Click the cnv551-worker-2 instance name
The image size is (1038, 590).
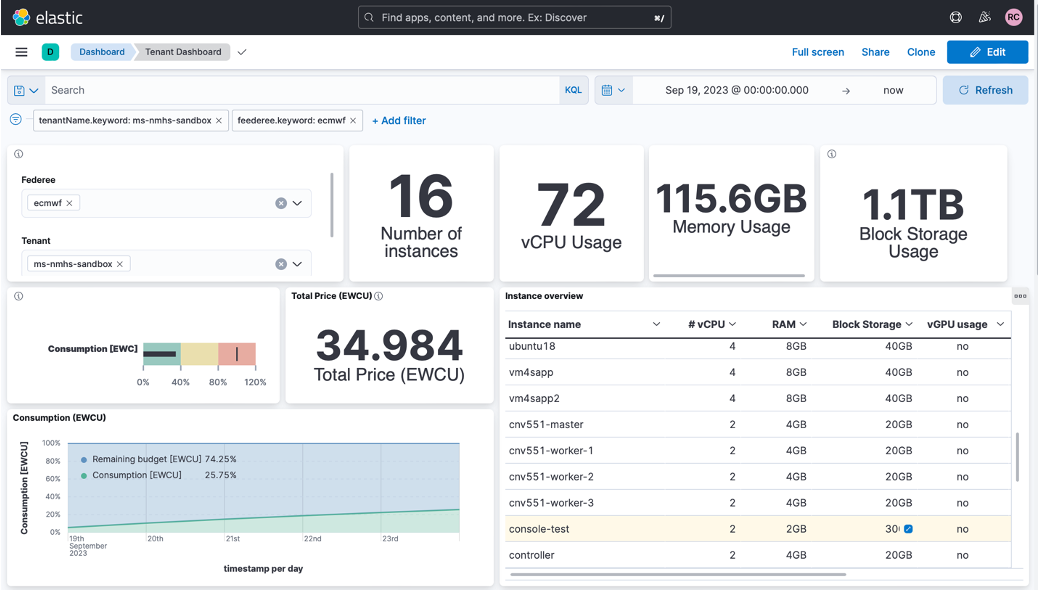(551, 477)
